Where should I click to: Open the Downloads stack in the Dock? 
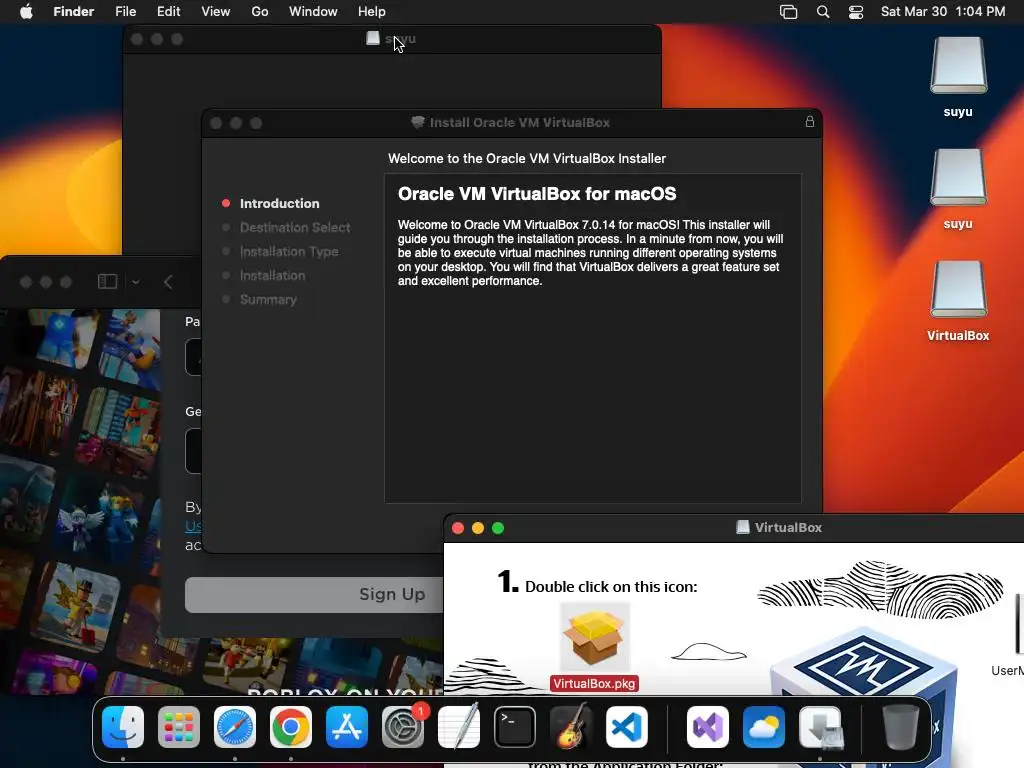pyautogui.click(x=820, y=727)
